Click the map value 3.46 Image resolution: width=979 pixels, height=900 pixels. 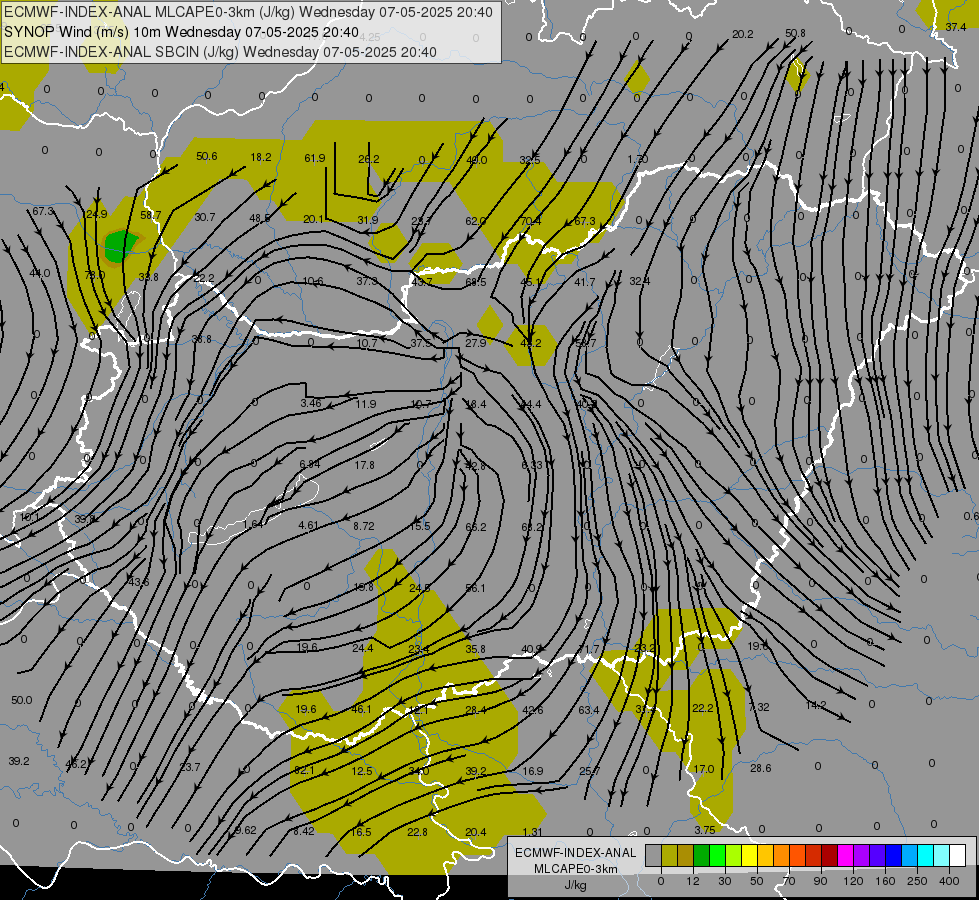[310, 403]
